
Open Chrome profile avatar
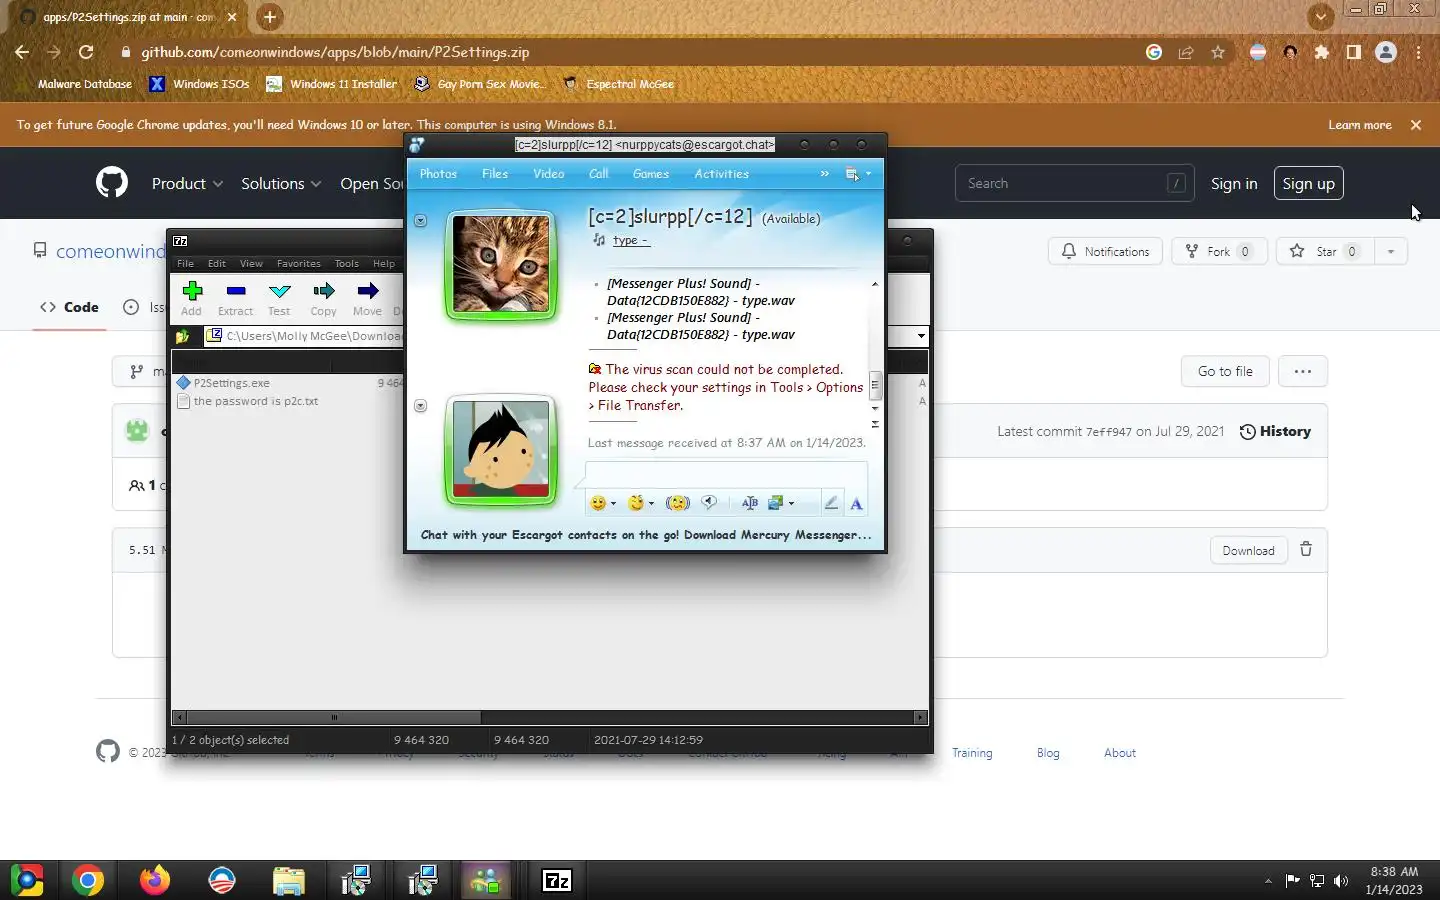click(1386, 52)
